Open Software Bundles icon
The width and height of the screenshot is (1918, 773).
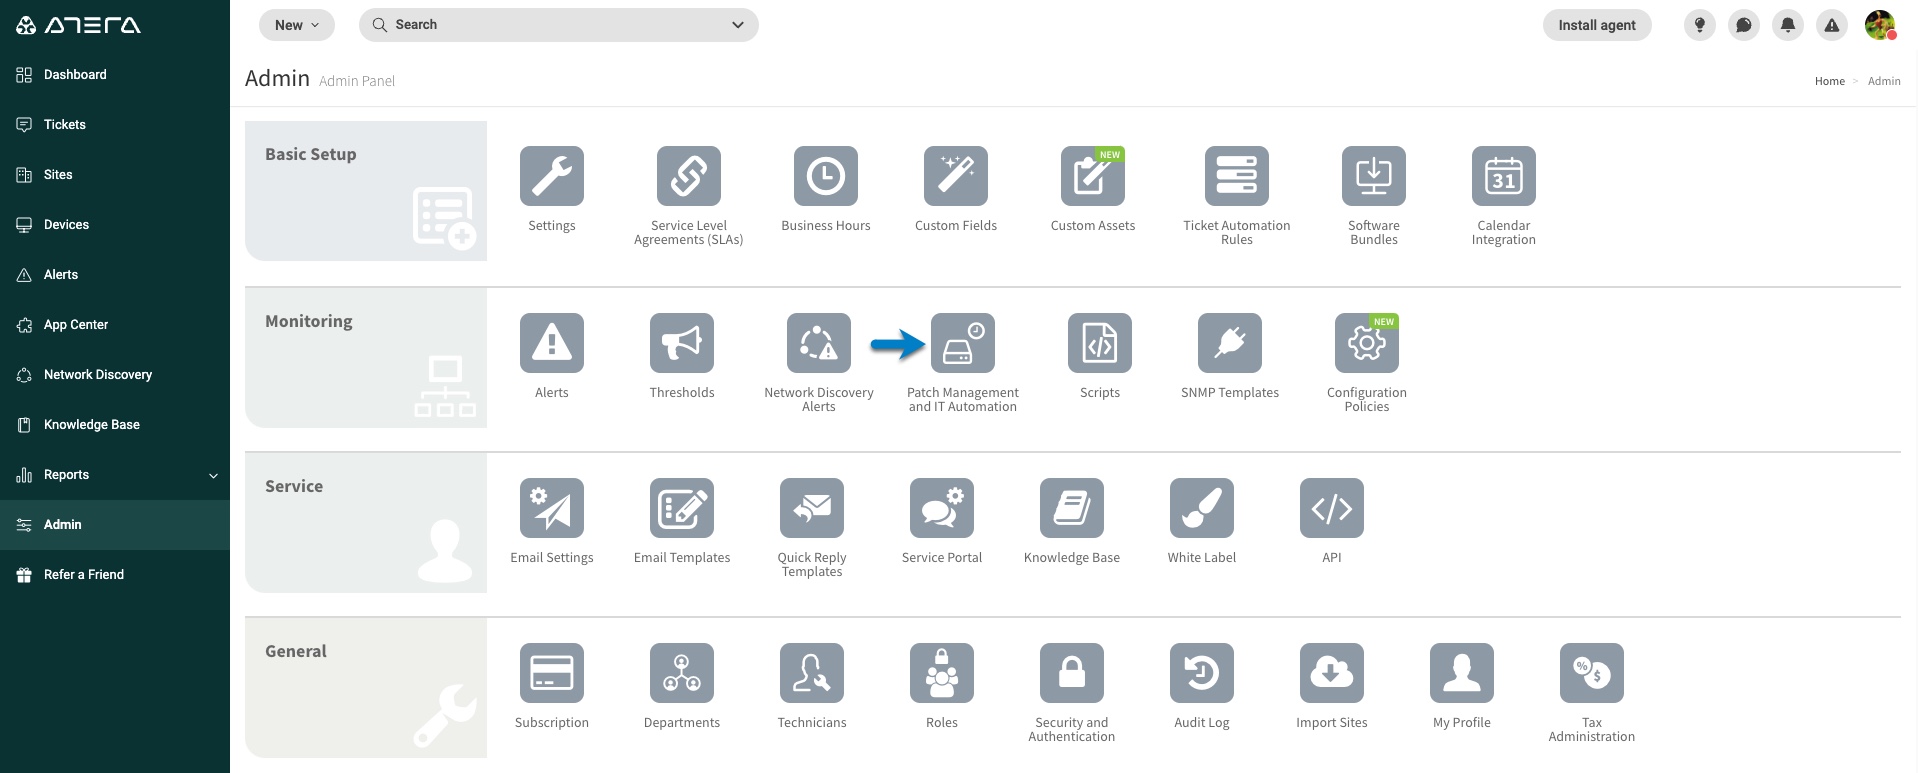point(1374,176)
